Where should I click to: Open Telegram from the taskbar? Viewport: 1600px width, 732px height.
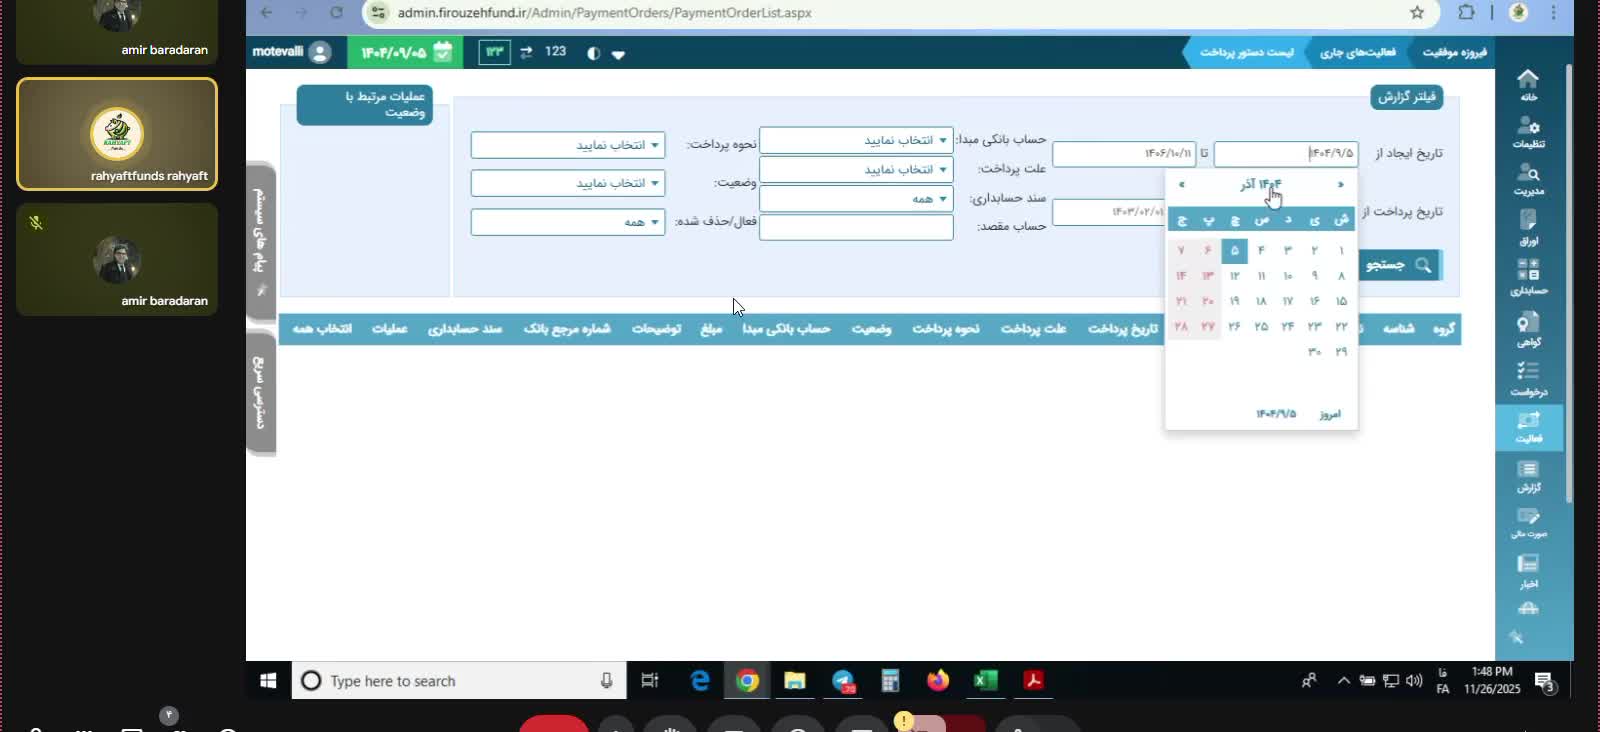pyautogui.click(x=844, y=681)
